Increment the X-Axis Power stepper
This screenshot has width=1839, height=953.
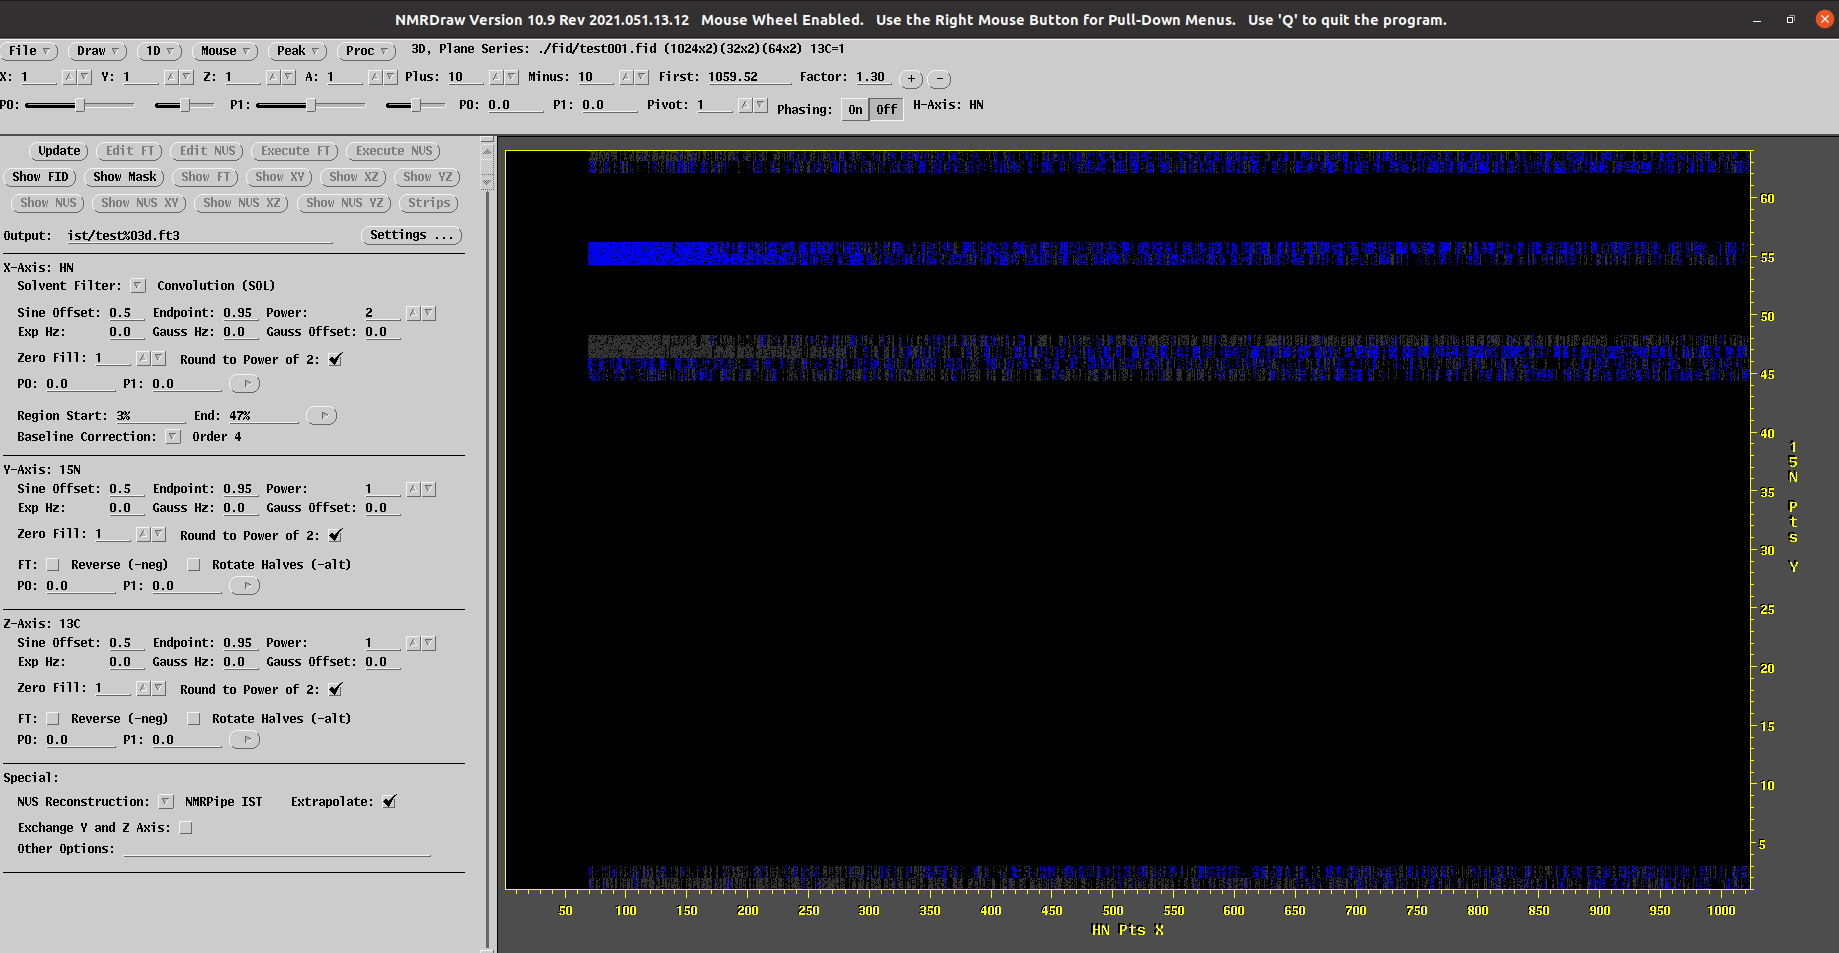click(x=413, y=313)
